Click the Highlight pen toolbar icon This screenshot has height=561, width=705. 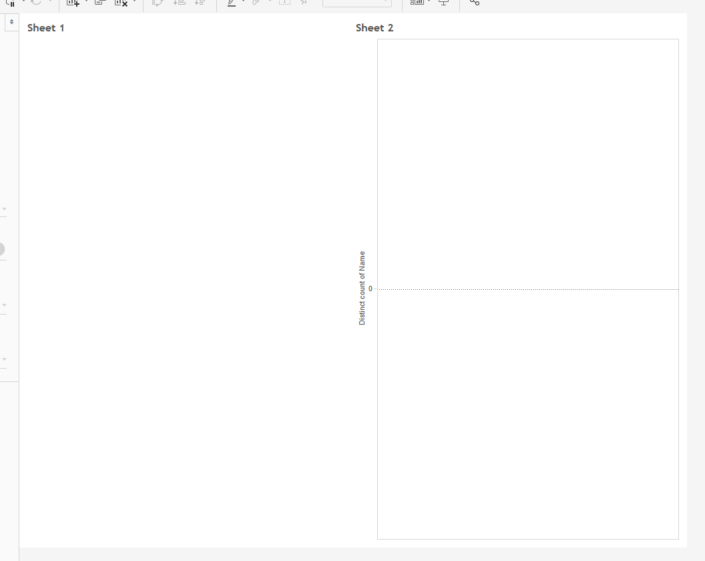(232, 3)
